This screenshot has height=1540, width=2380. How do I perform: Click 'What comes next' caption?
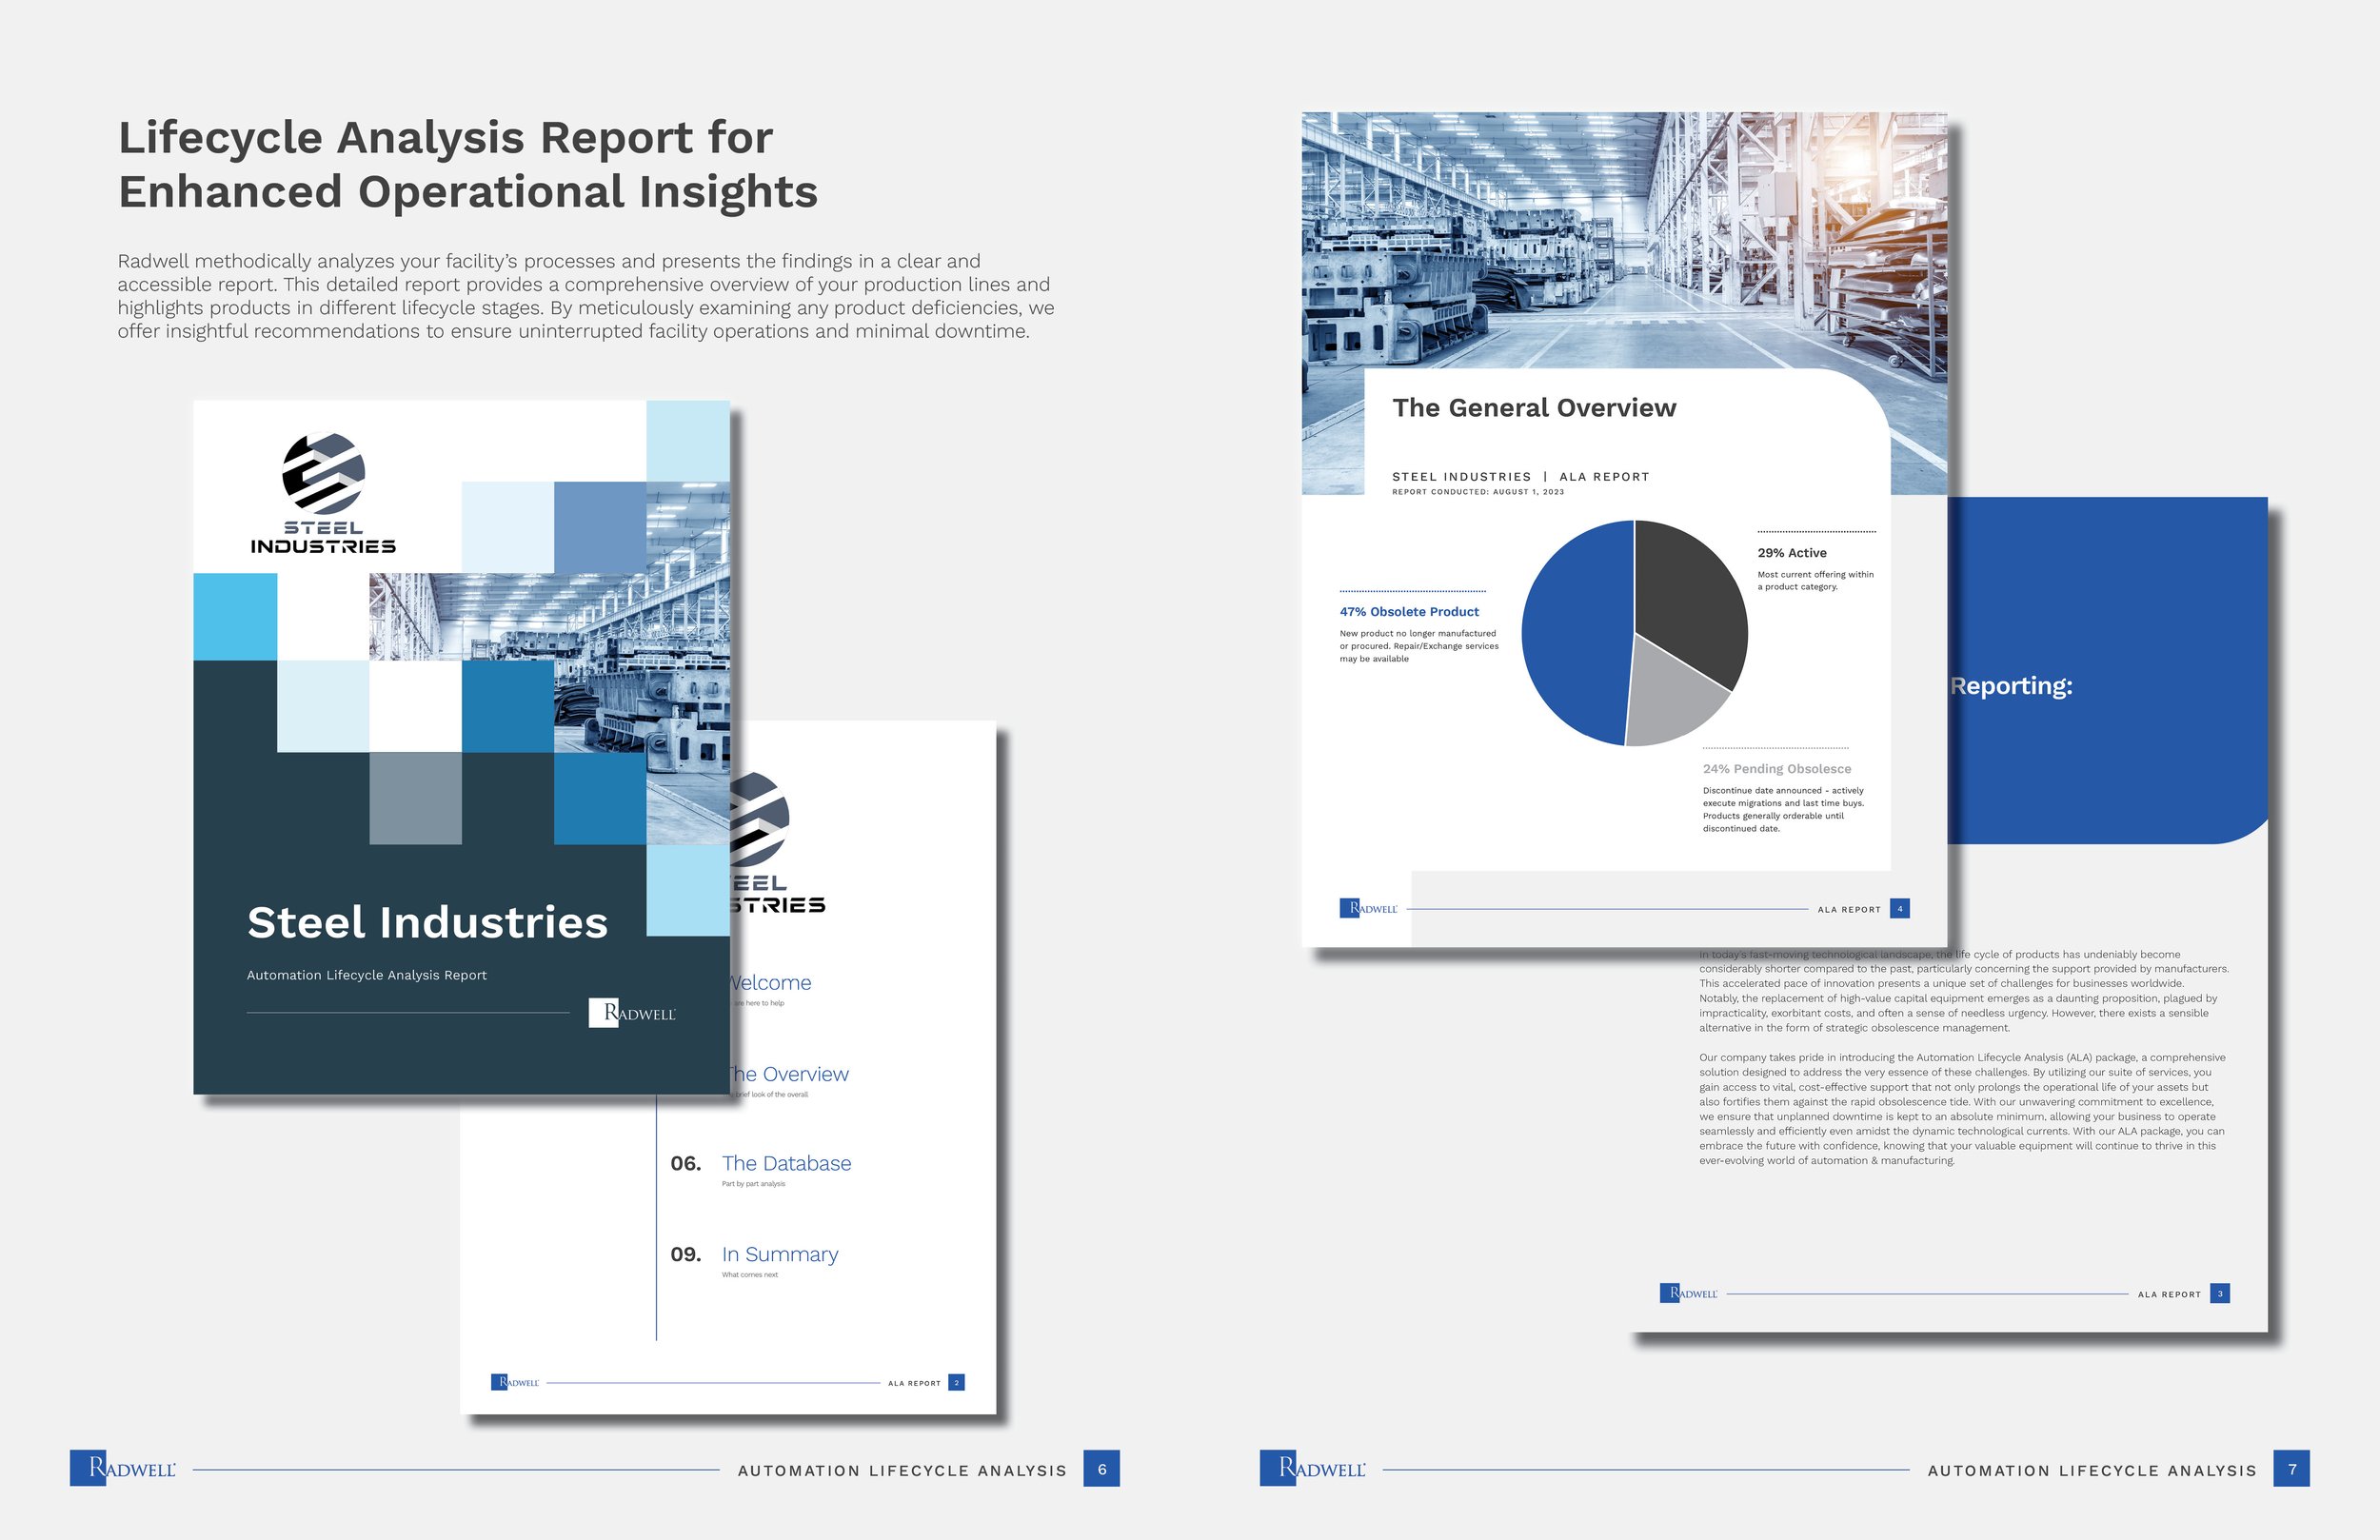click(x=749, y=1275)
